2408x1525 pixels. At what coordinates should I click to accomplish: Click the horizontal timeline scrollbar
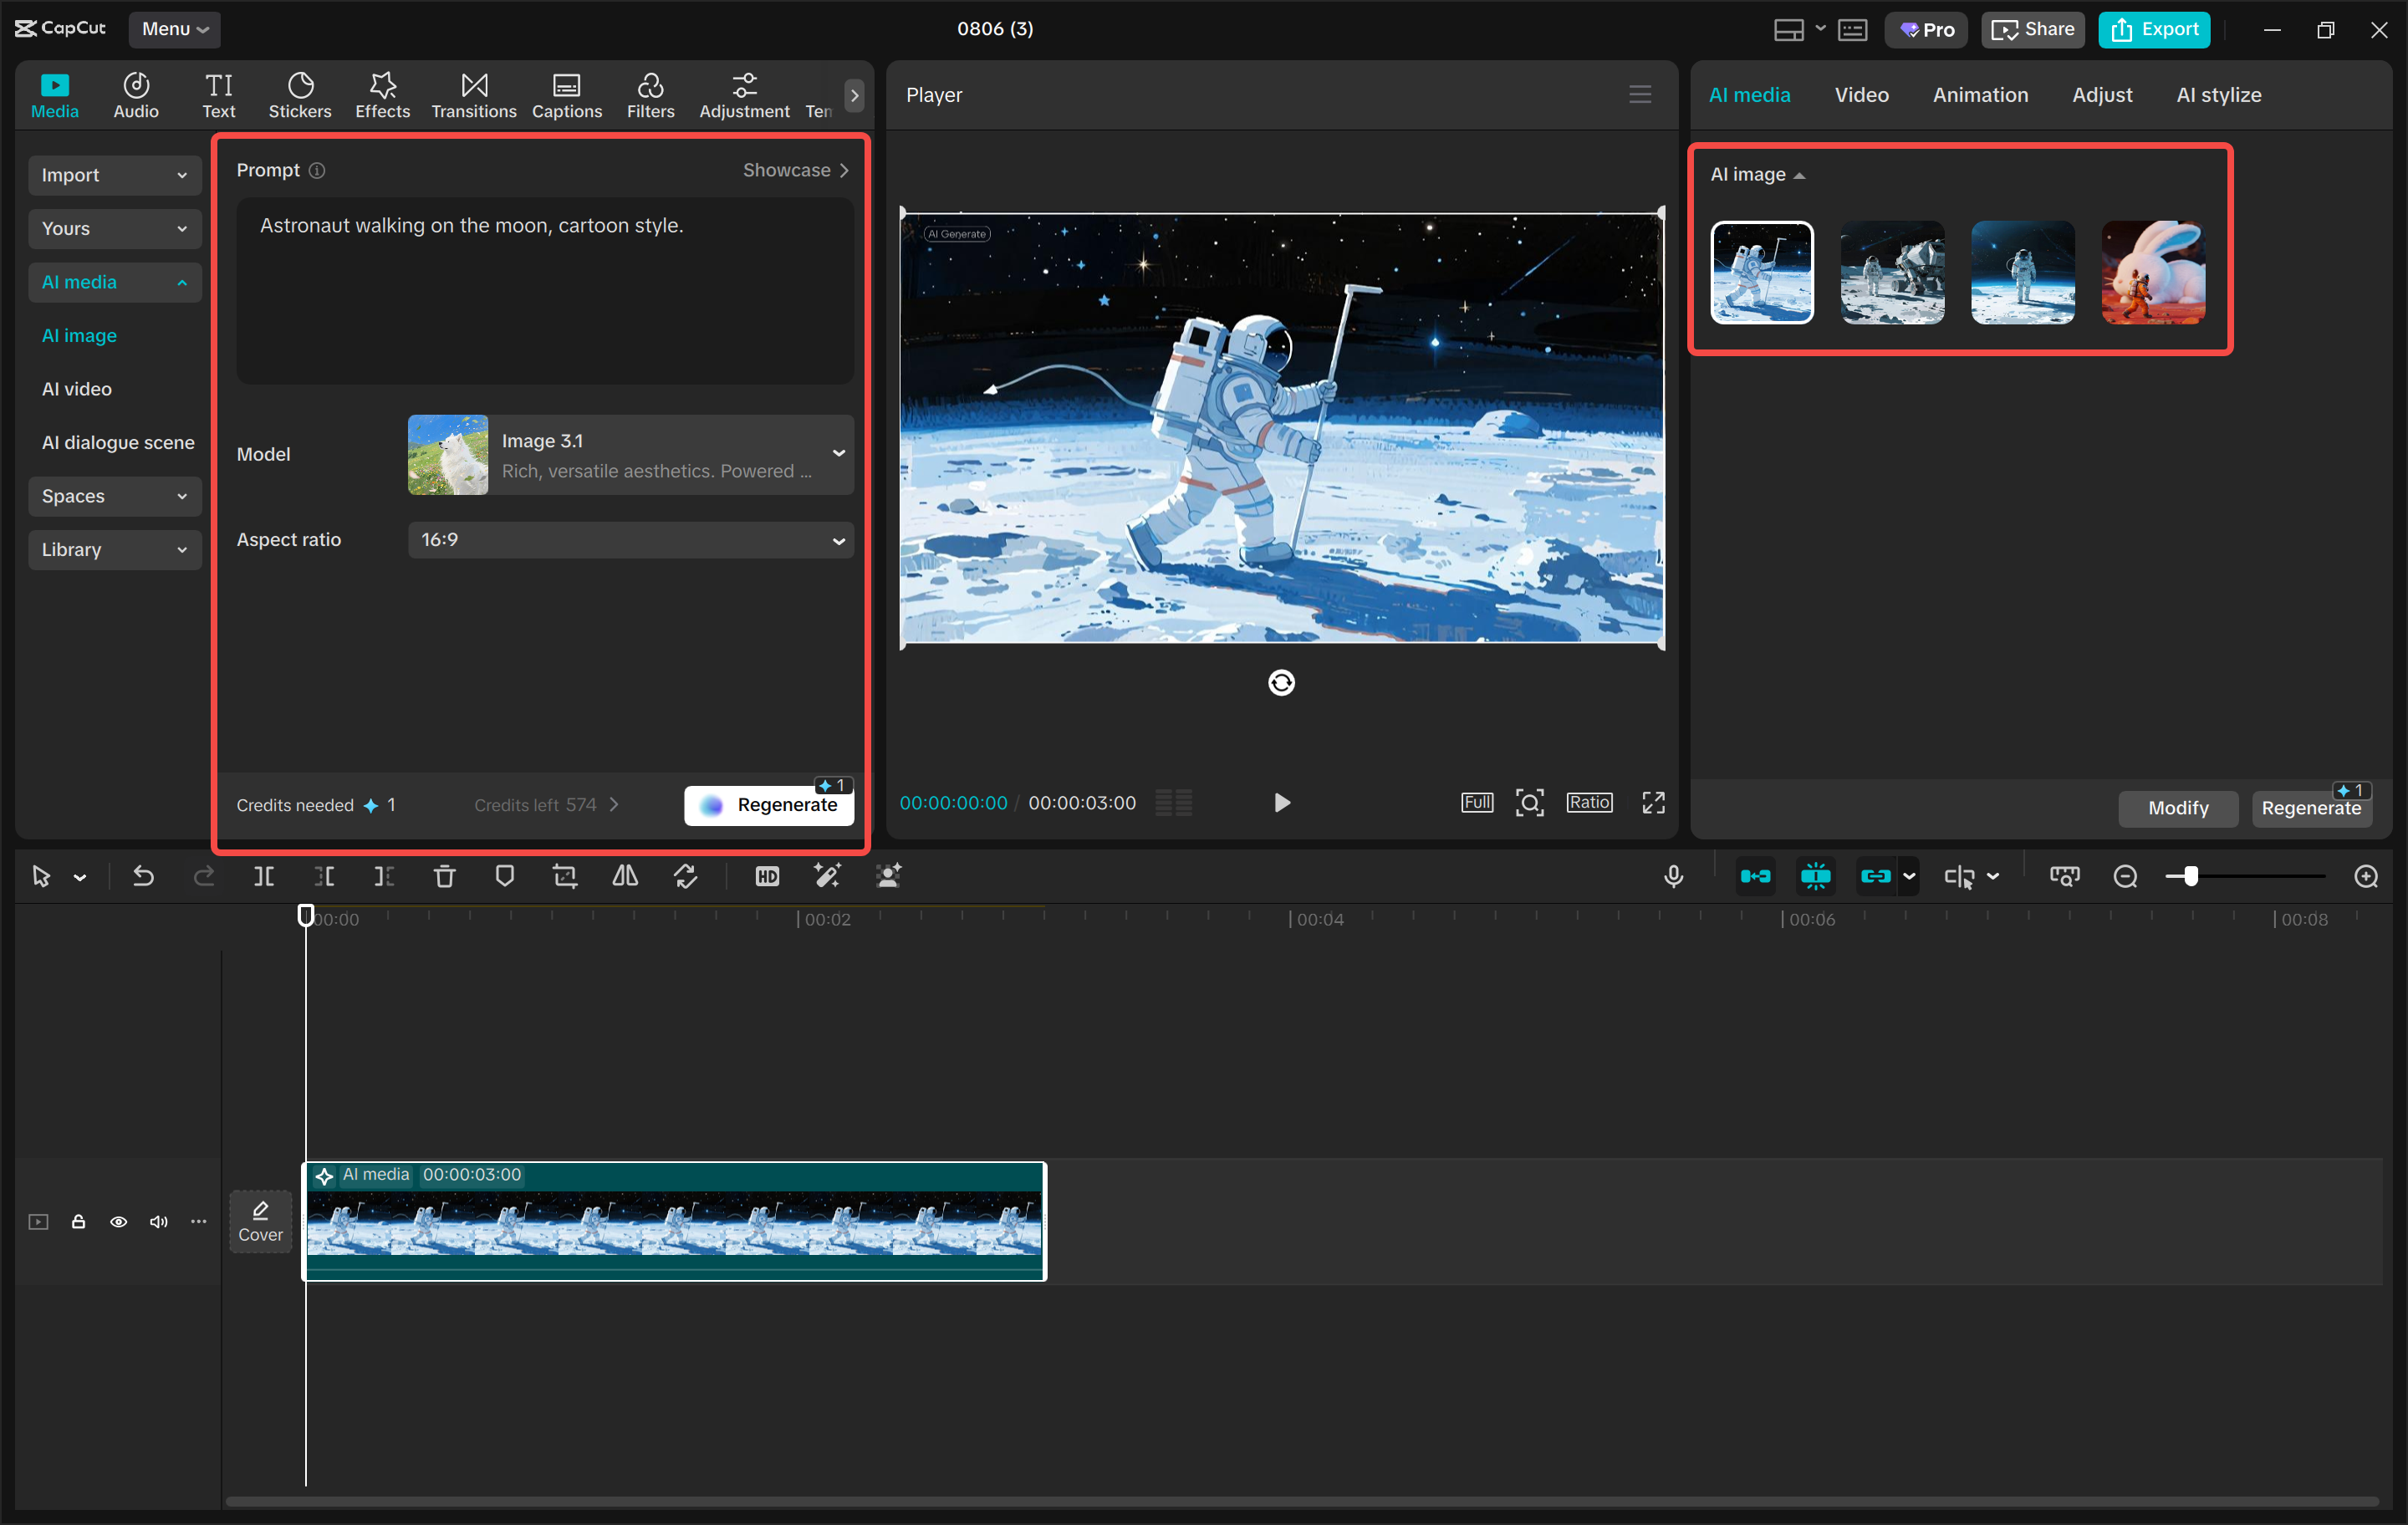pos(1300,1501)
